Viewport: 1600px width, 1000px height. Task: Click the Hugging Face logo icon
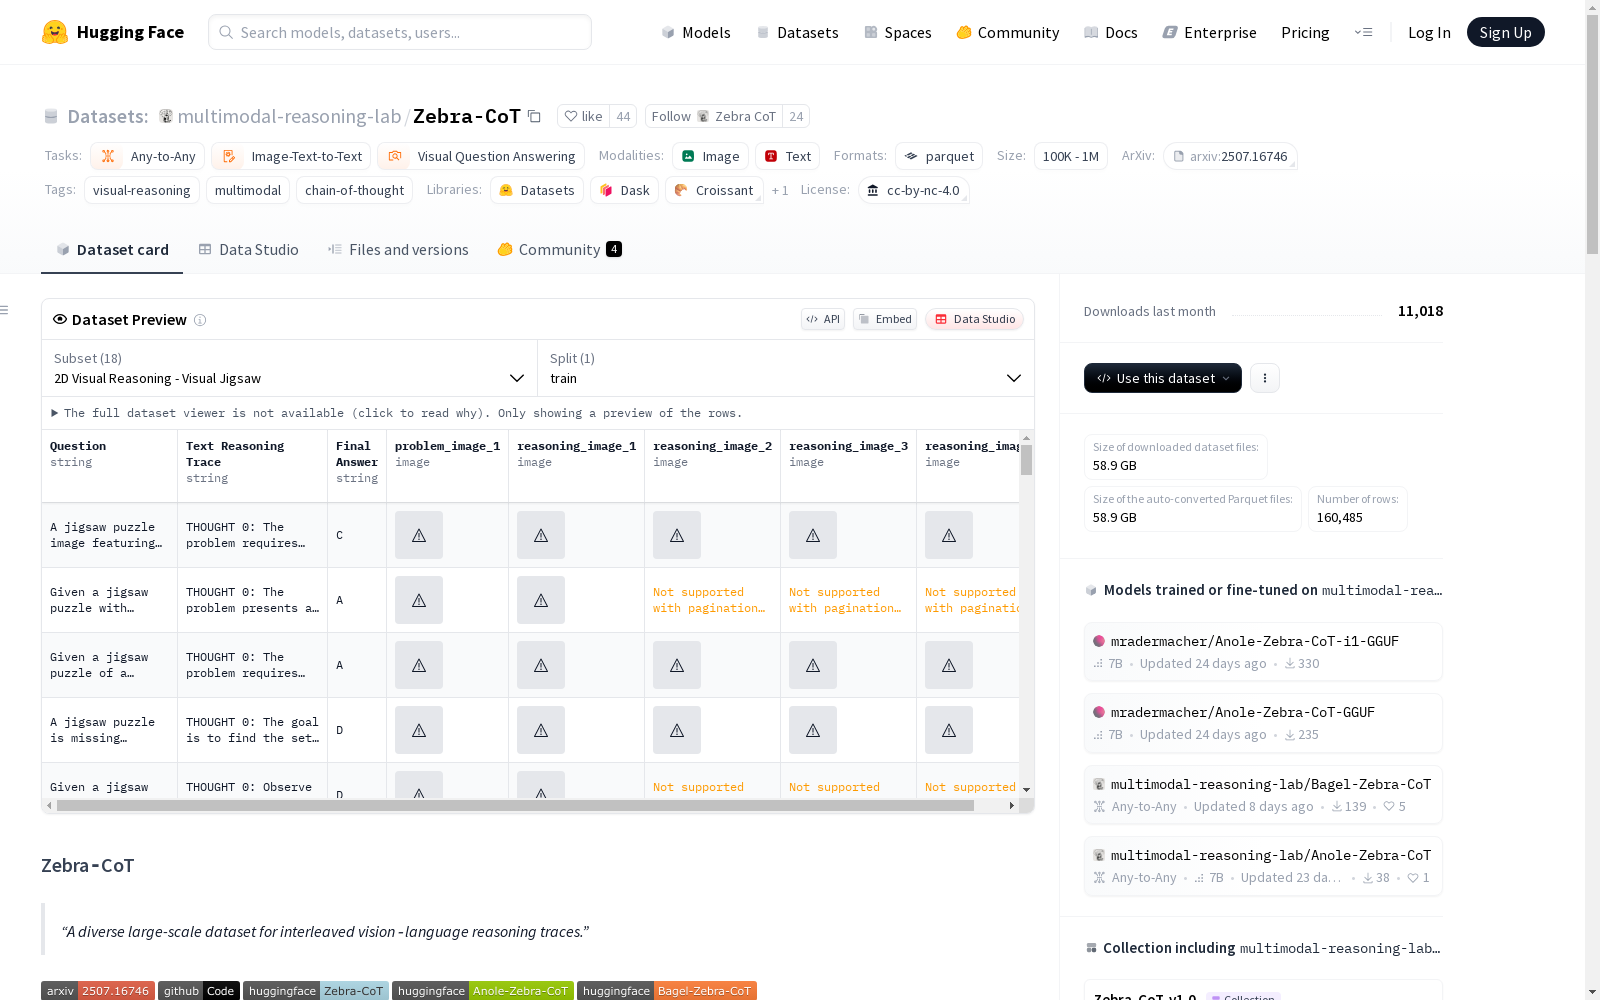(x=55, y=32)
